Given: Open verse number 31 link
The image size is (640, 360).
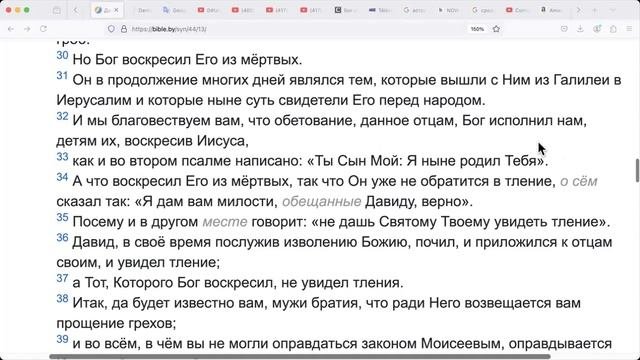Looking at the screenshot, I should 62,76.
